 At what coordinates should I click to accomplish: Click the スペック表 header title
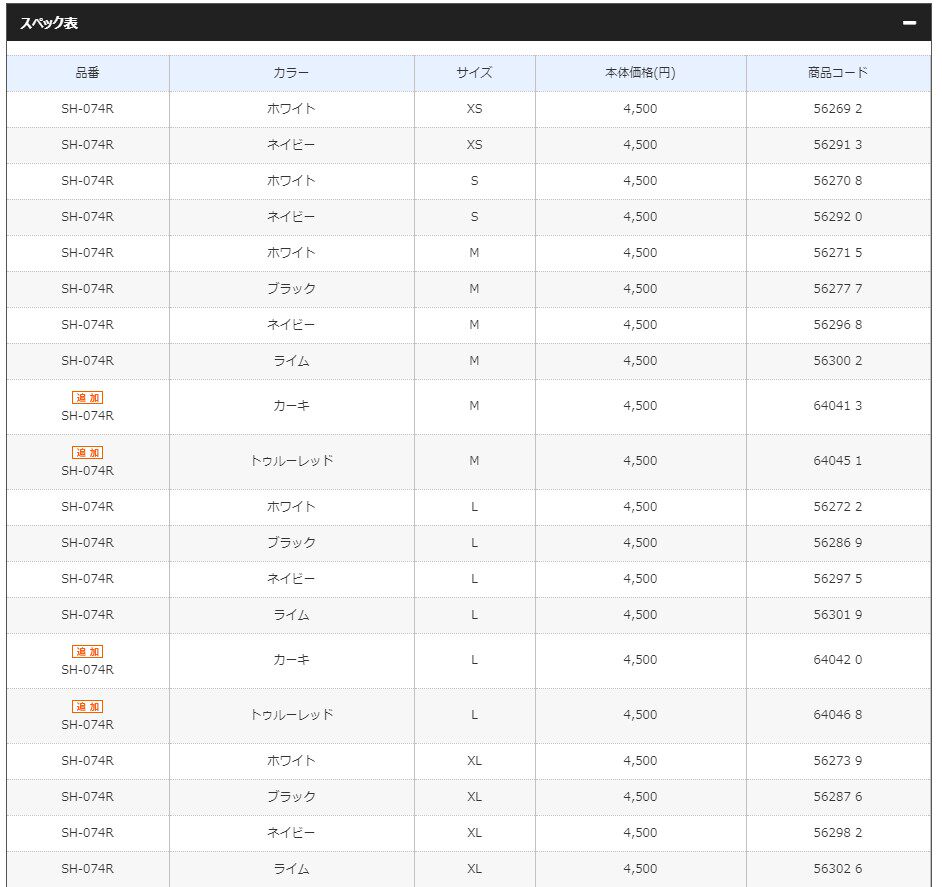49,23
